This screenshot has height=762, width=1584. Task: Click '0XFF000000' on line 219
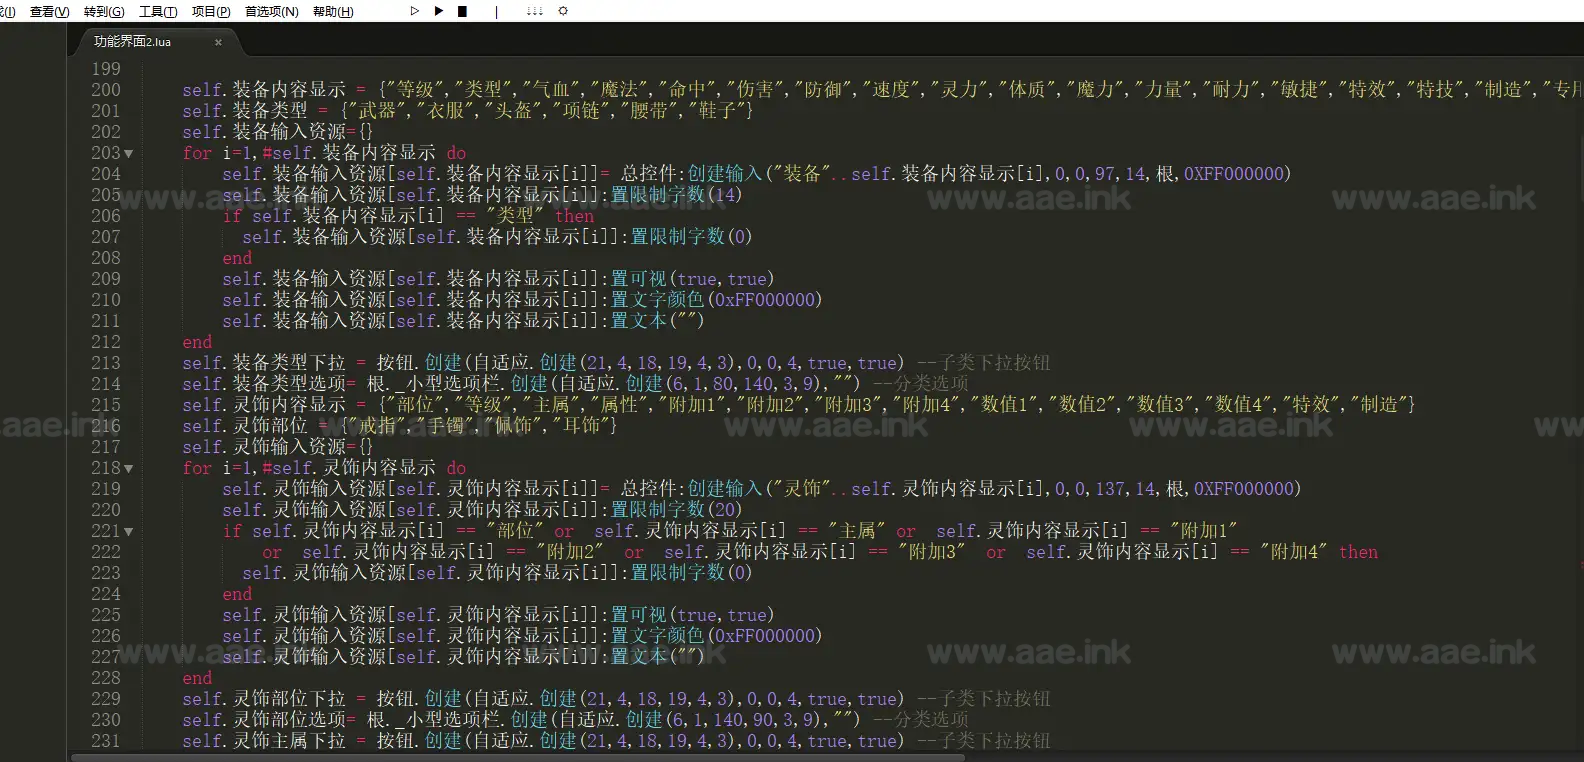click(1244, 489)
